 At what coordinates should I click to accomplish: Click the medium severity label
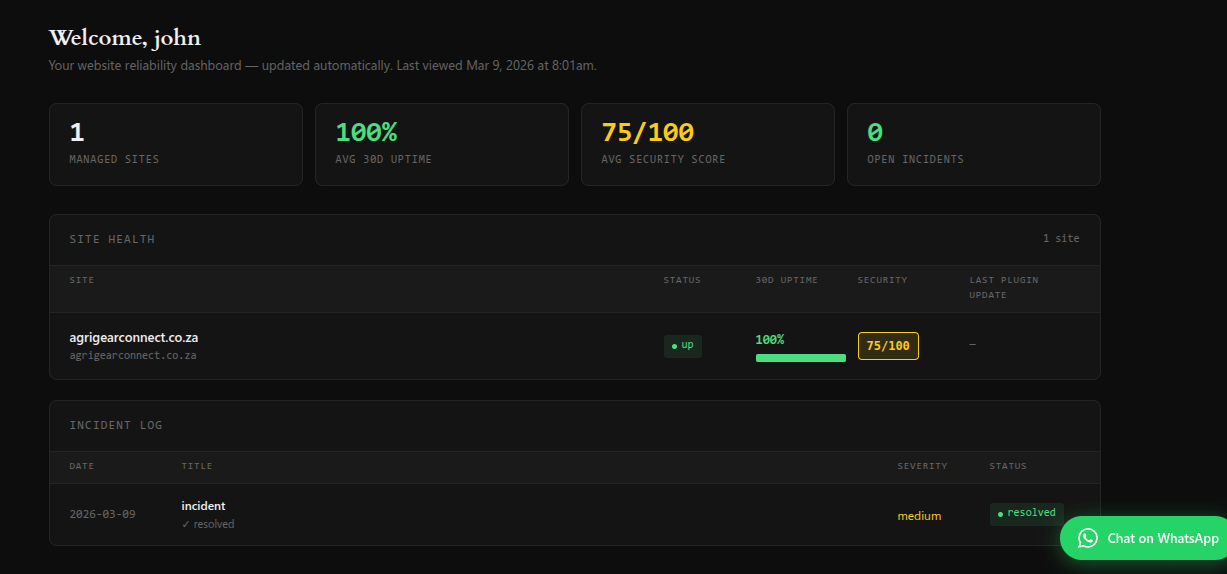tap(919, 516)
